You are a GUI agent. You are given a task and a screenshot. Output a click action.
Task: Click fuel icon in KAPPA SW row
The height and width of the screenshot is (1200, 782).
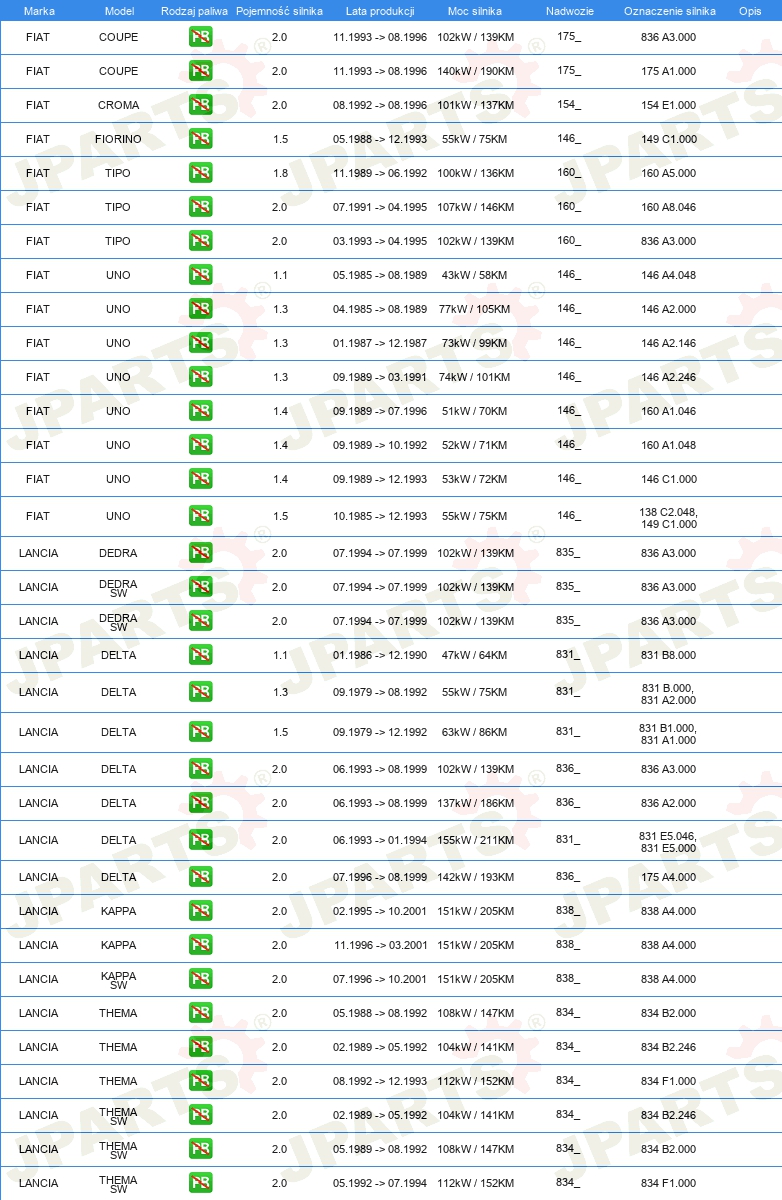200,979
